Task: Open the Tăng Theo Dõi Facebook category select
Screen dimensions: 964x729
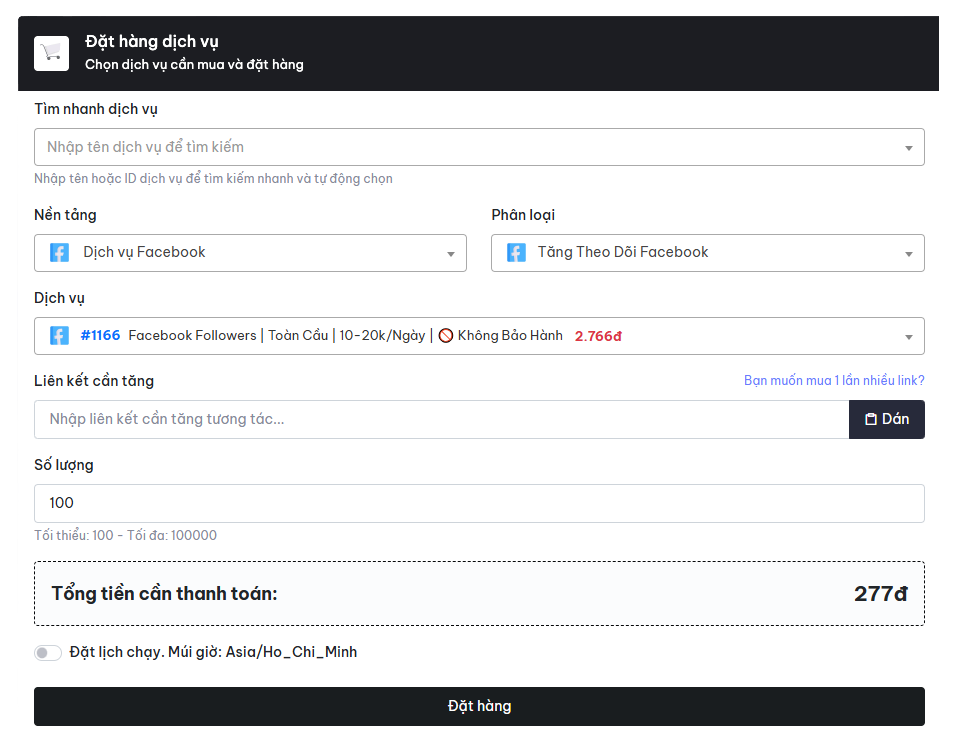Action: [708, 253]
